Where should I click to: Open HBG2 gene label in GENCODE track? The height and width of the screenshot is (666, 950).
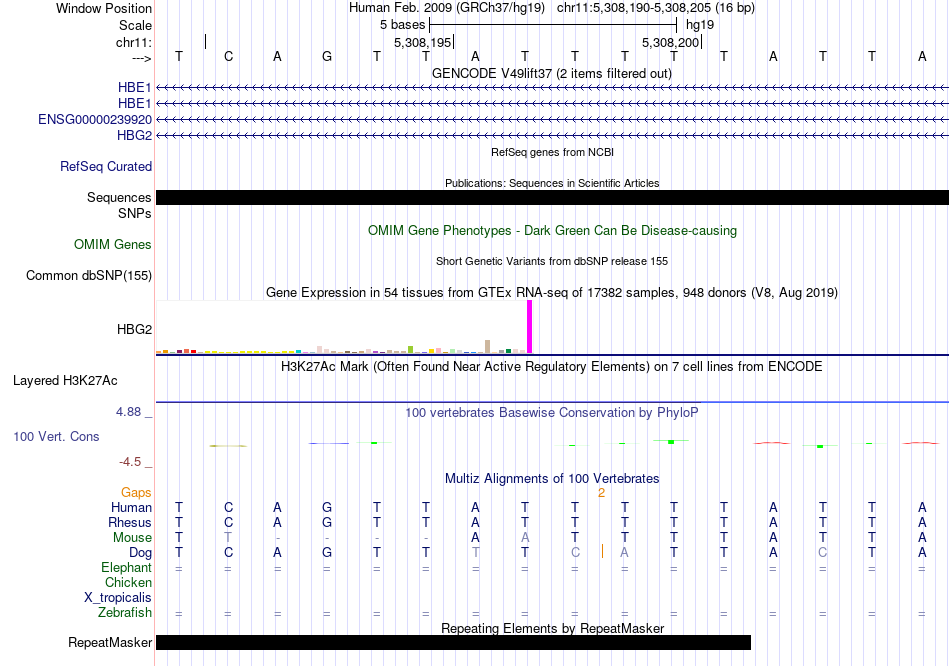tap(135, 135)
